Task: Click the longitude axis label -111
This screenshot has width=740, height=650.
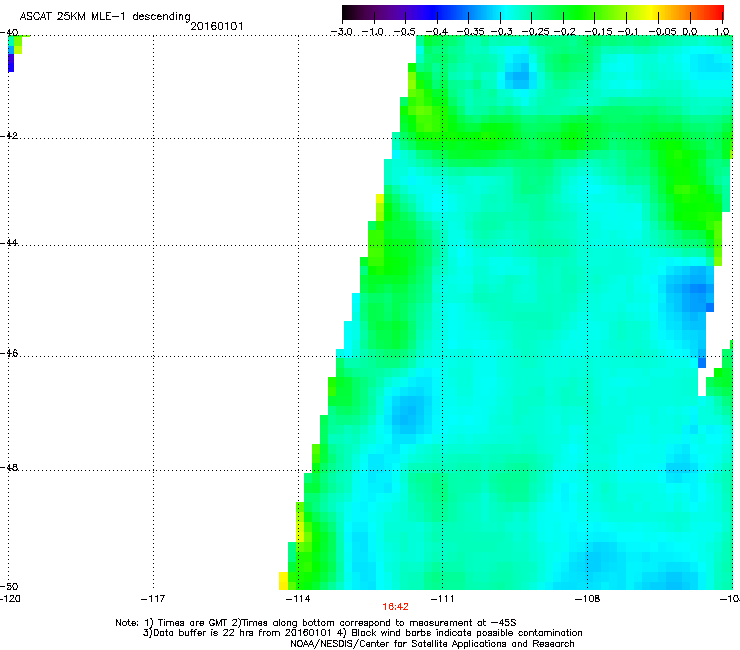Action: point(442,599)
